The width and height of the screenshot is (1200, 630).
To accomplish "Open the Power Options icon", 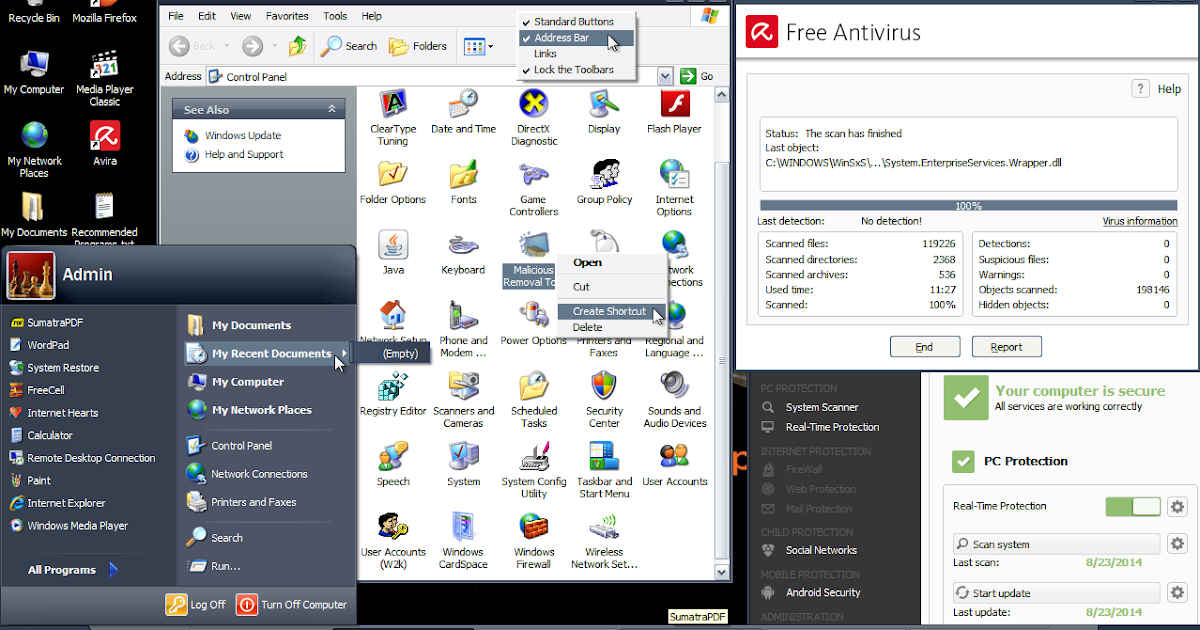I will (x=534, y=323).
